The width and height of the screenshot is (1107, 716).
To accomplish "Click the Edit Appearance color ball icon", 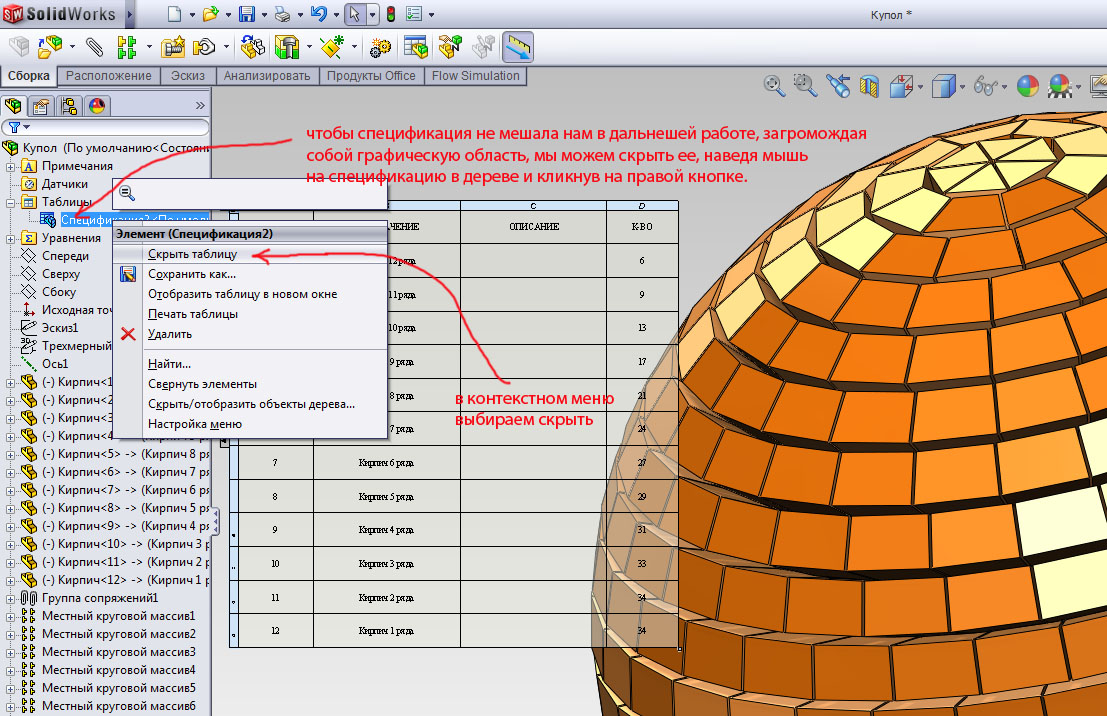I will click(x=1027, y=87).
